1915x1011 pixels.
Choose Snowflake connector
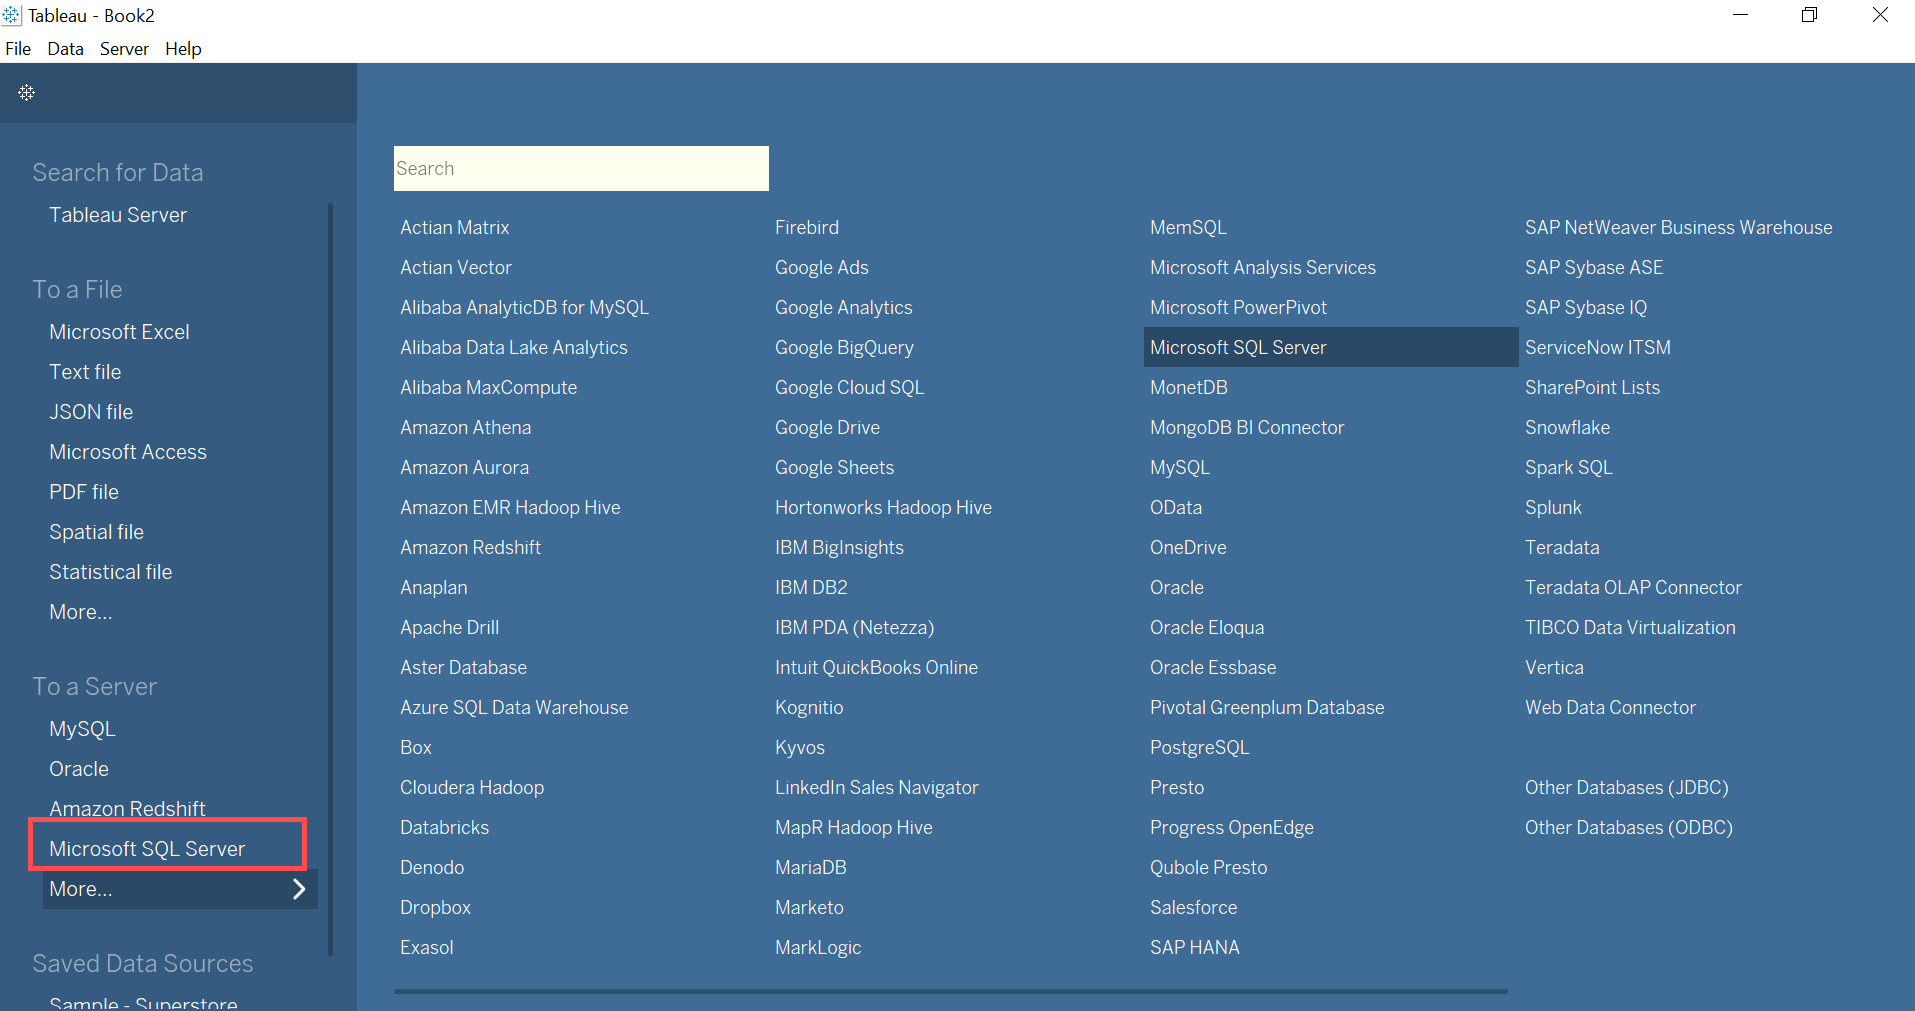tap(1567, 427)
